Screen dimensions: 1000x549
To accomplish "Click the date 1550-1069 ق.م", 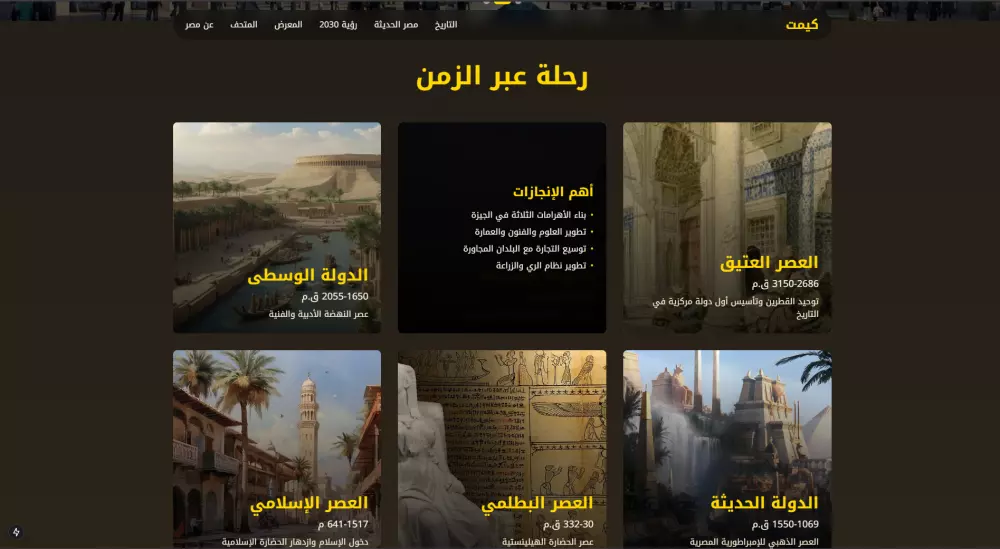I will point(785,524).
